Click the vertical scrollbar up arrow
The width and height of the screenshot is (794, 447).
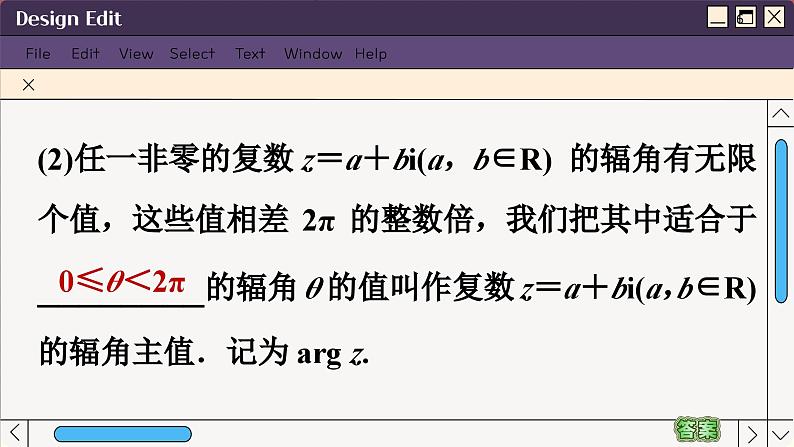coord(780,113)
